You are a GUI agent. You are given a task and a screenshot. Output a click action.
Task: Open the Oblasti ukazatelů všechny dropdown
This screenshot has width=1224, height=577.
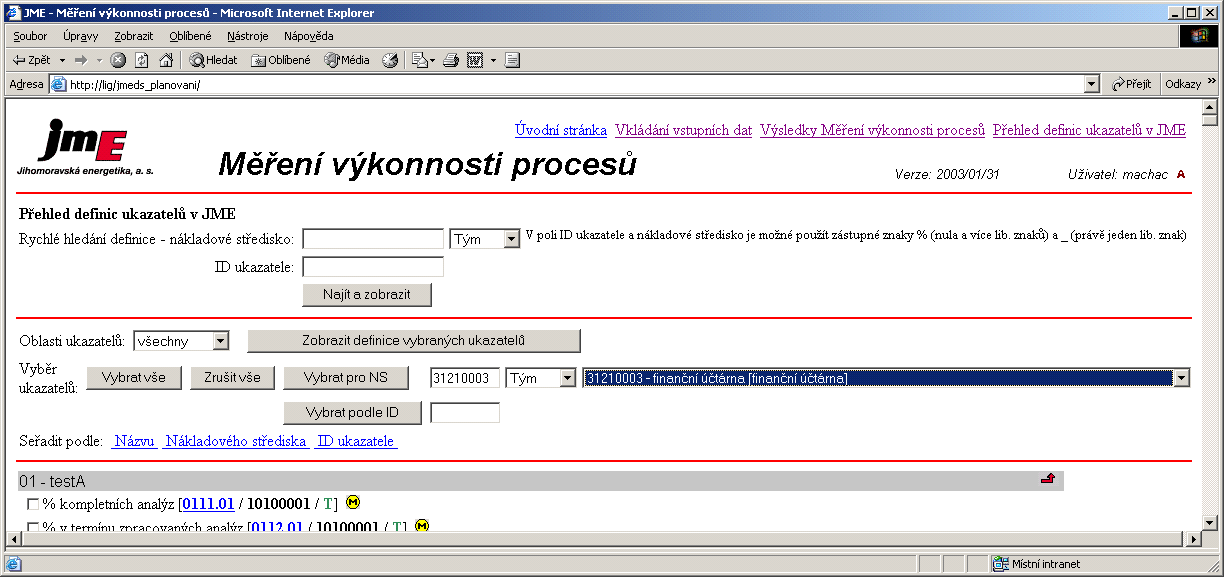point(181,341)
